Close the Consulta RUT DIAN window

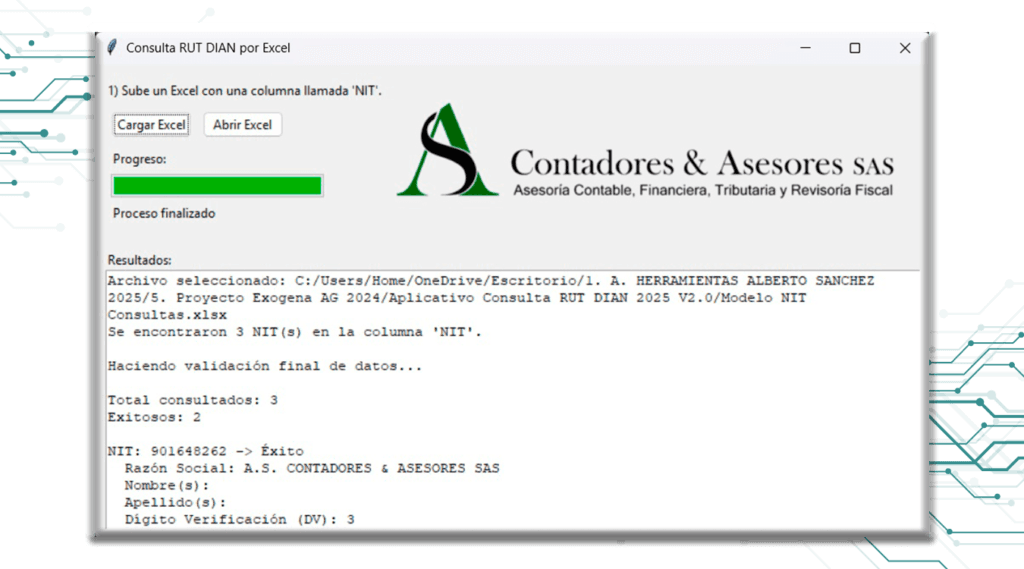[904, 48]
